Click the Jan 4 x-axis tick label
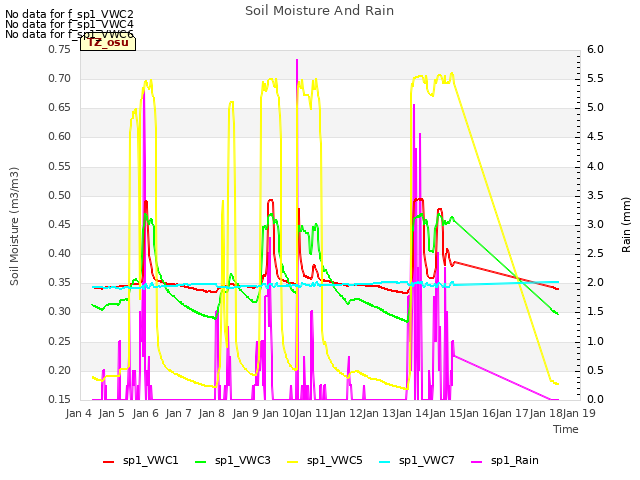This screenshot has height=480, width=640. point(78,413)
